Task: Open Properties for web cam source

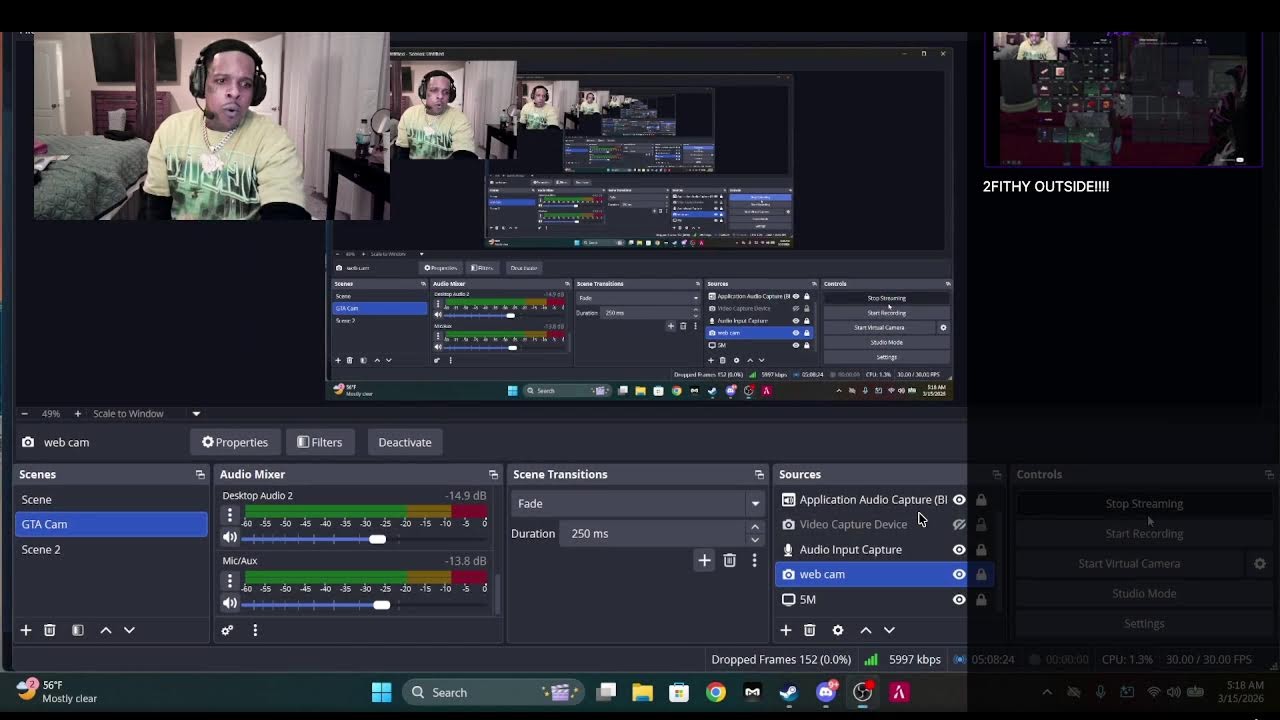Action: pyautogui.click(x=234, y=442)
